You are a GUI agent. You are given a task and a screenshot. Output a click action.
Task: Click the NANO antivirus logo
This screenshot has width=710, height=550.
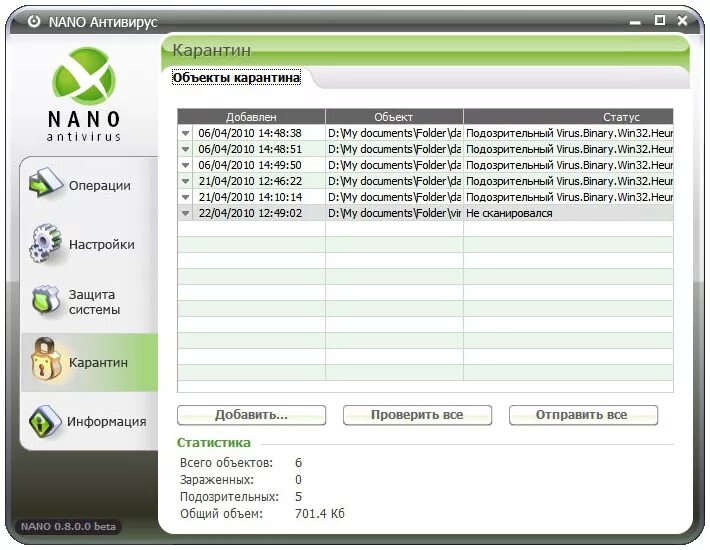[84, 93]
